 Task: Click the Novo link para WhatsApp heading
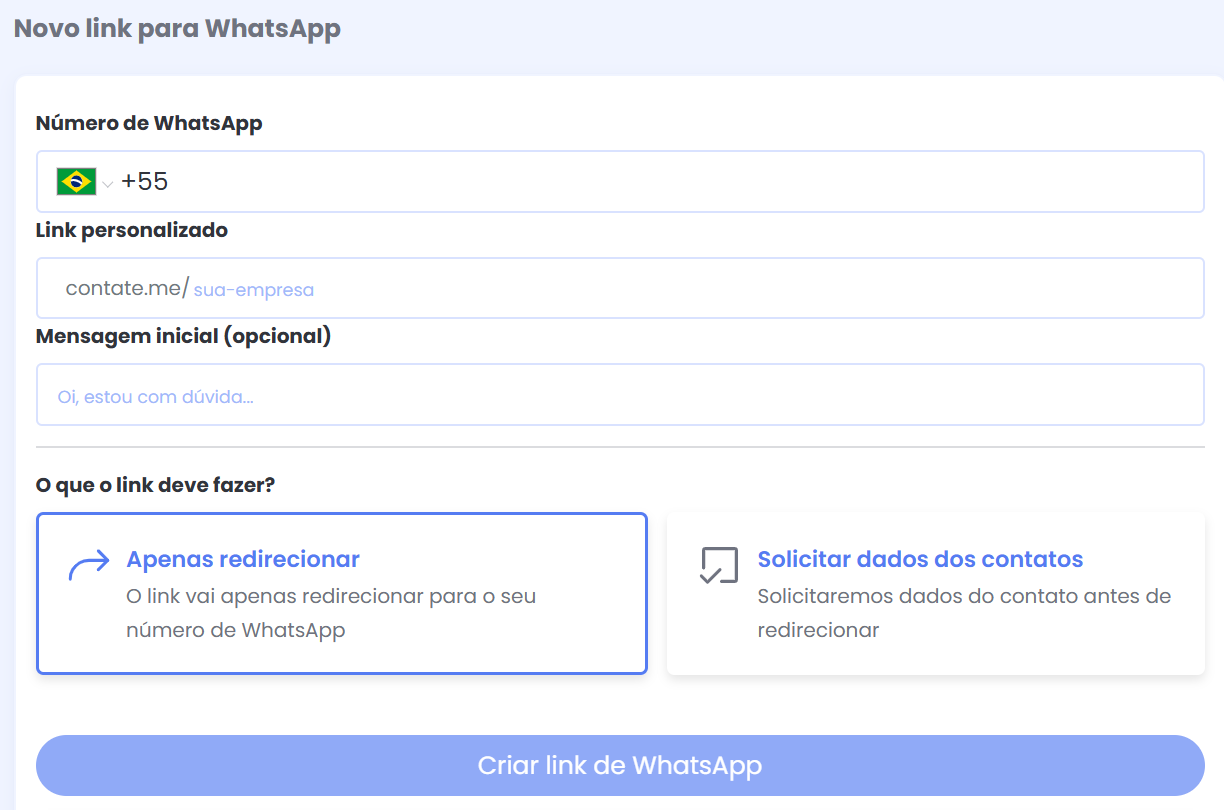pos(177,29)
